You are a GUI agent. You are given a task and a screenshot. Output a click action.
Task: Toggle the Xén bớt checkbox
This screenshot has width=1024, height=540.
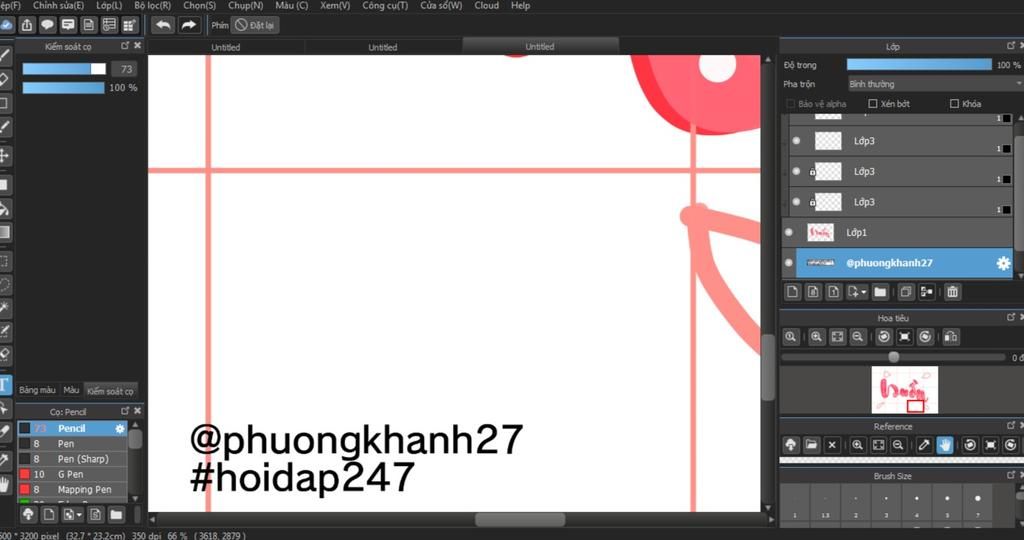coord(872,104)
